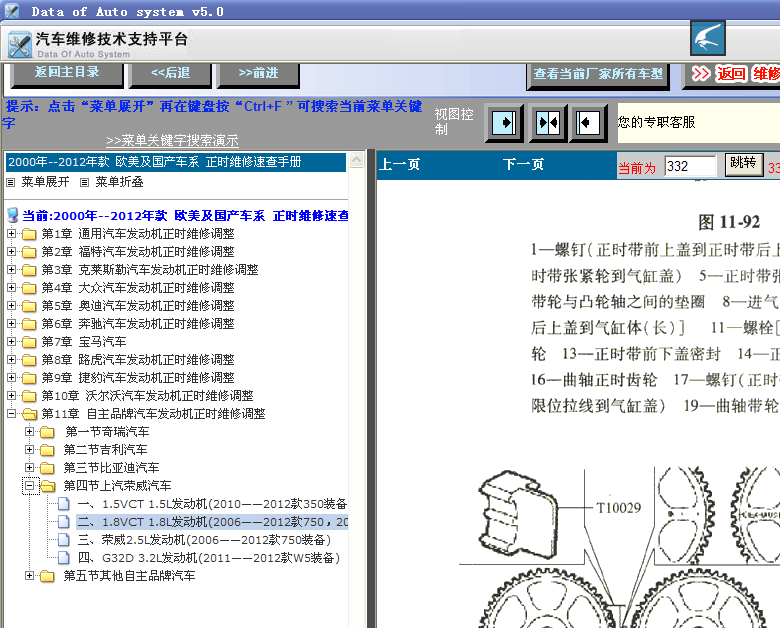
Task: Click the view control left-arrow icon
Action: tap(588, 122)
